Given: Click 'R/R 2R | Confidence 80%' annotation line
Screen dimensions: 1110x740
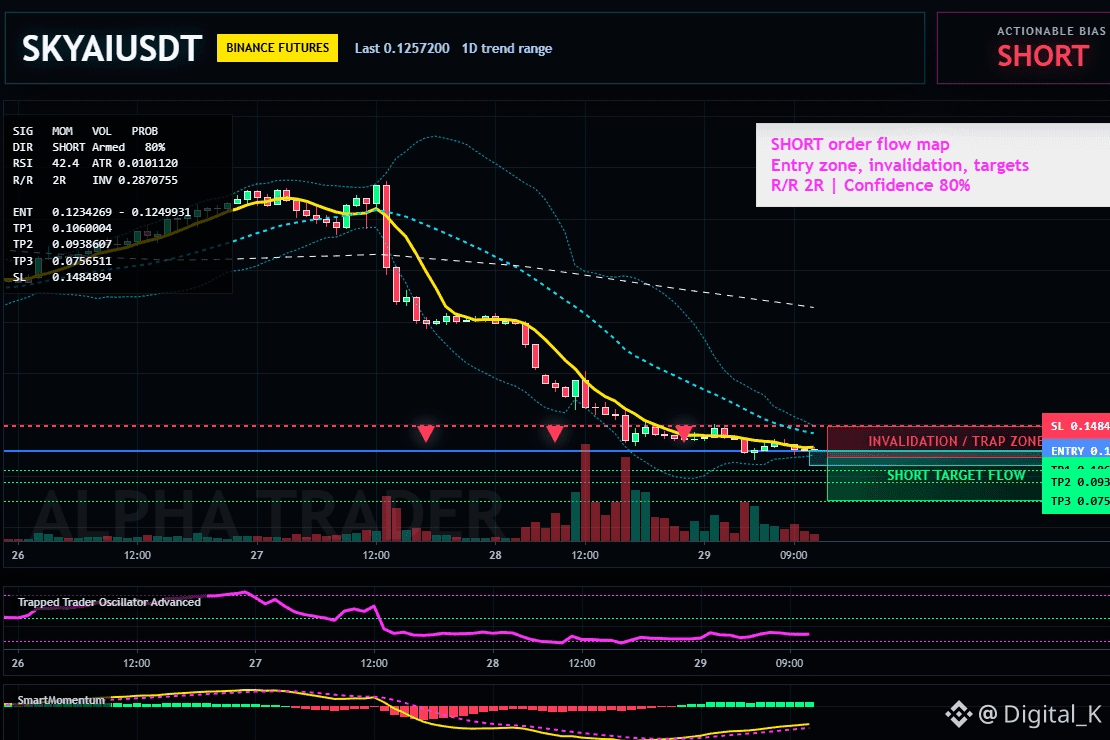Looking at the screenshot, I should click(870, 186).
